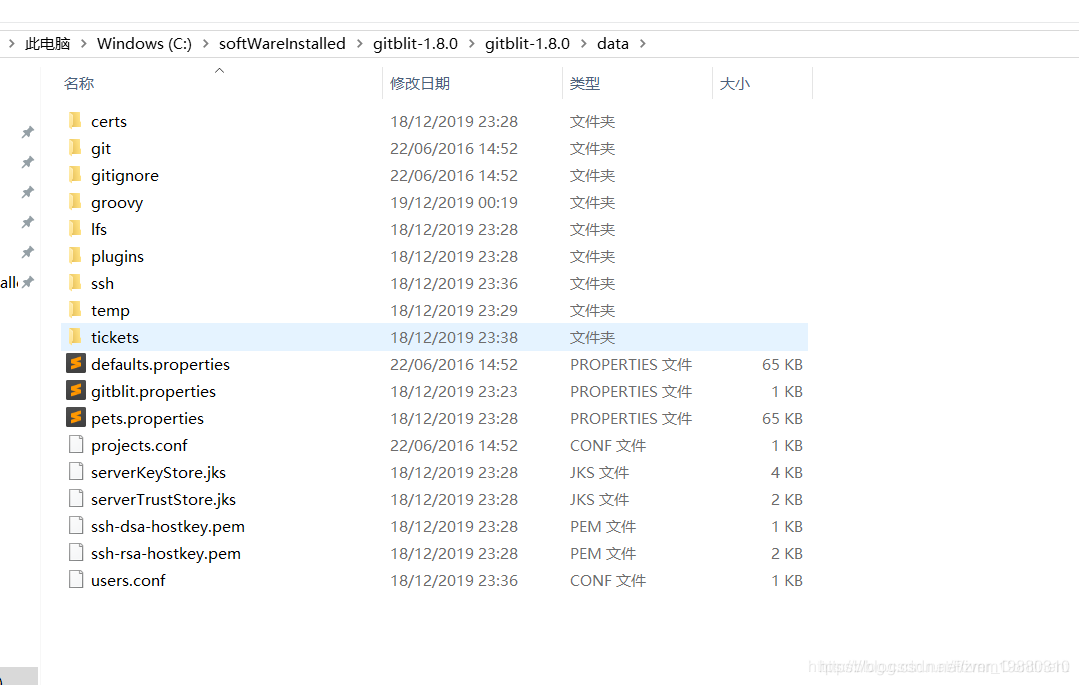Click the file icon of users.conf
1079x685 pixels.
76,580
